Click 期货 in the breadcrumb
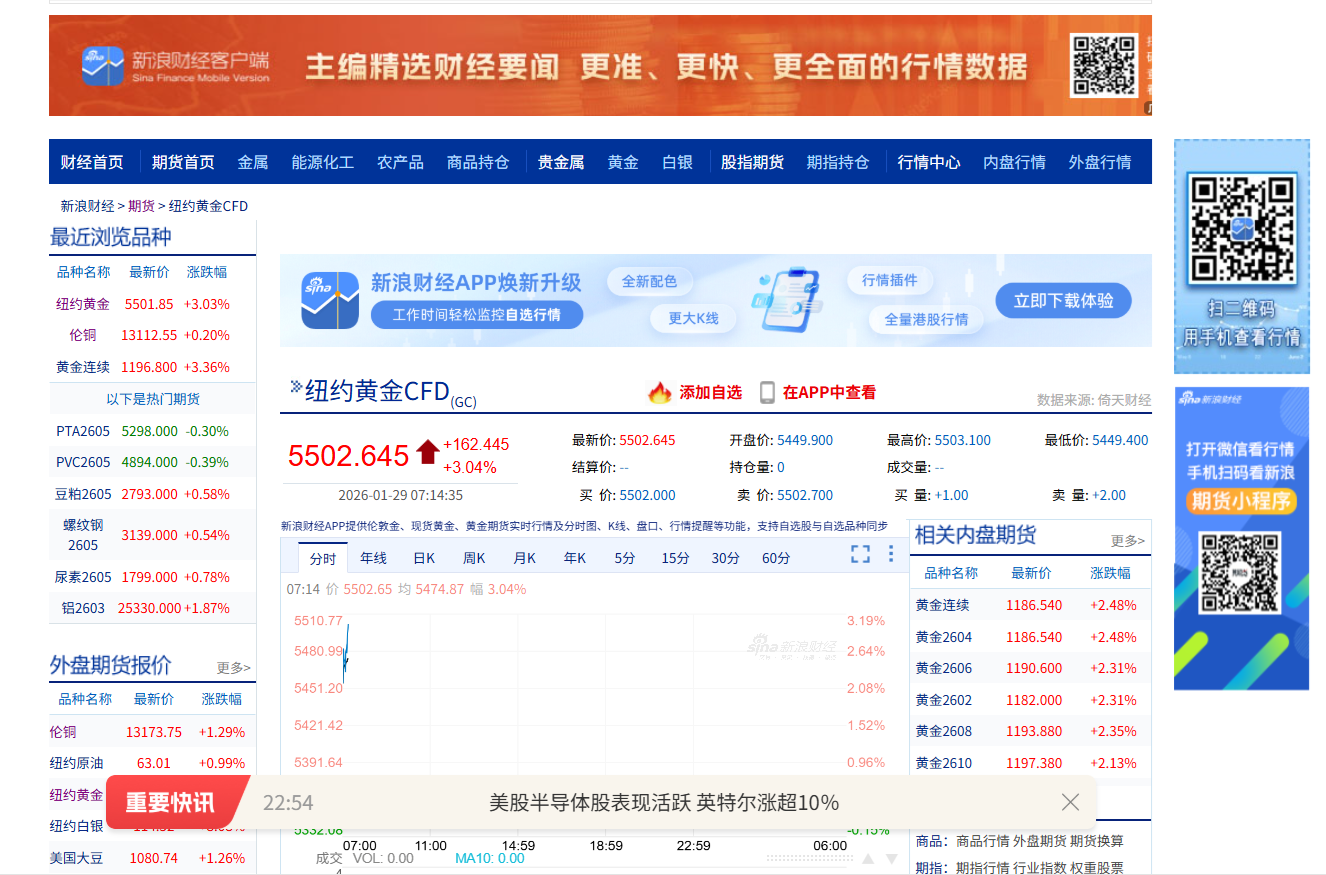 [141, 206]
